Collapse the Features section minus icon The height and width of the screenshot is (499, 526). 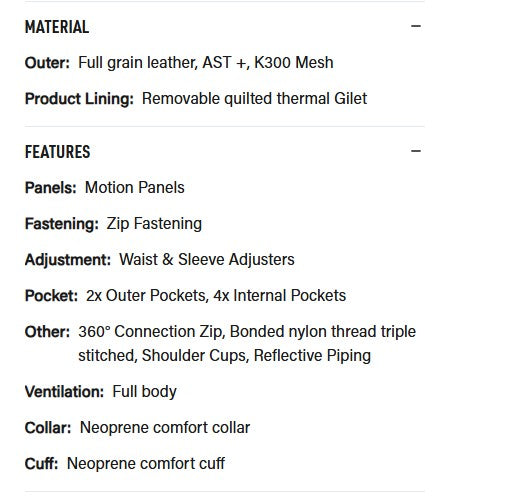(416, 151)
